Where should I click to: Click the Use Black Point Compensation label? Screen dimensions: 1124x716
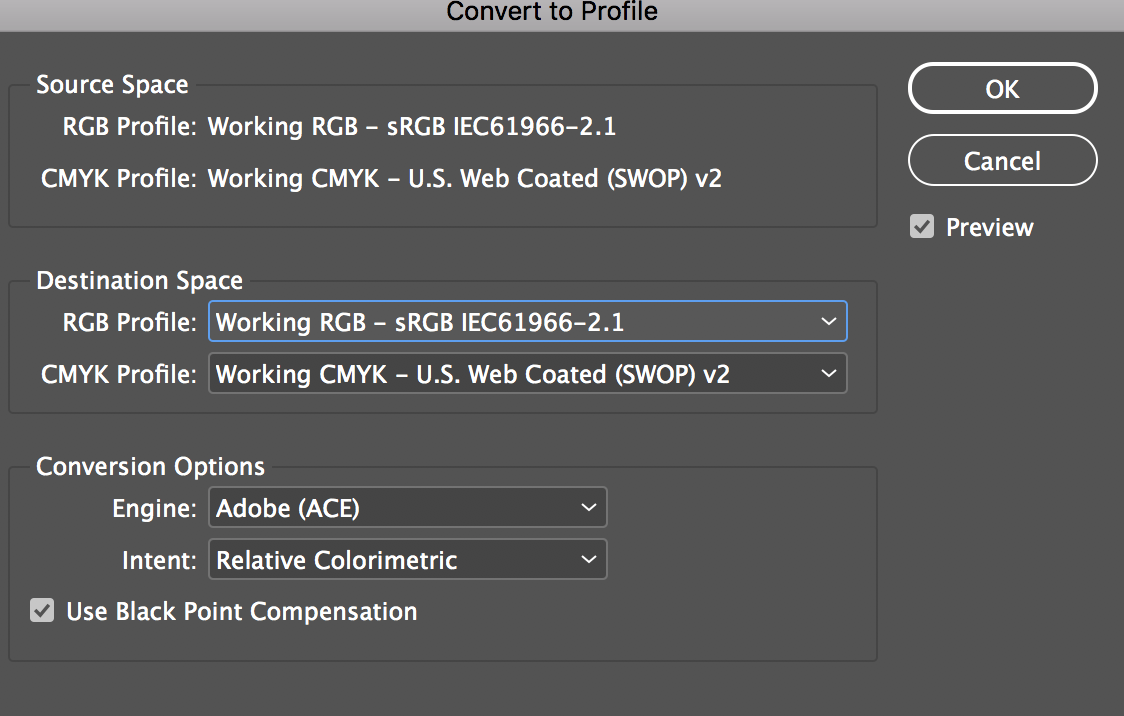[x=241, y=611]
